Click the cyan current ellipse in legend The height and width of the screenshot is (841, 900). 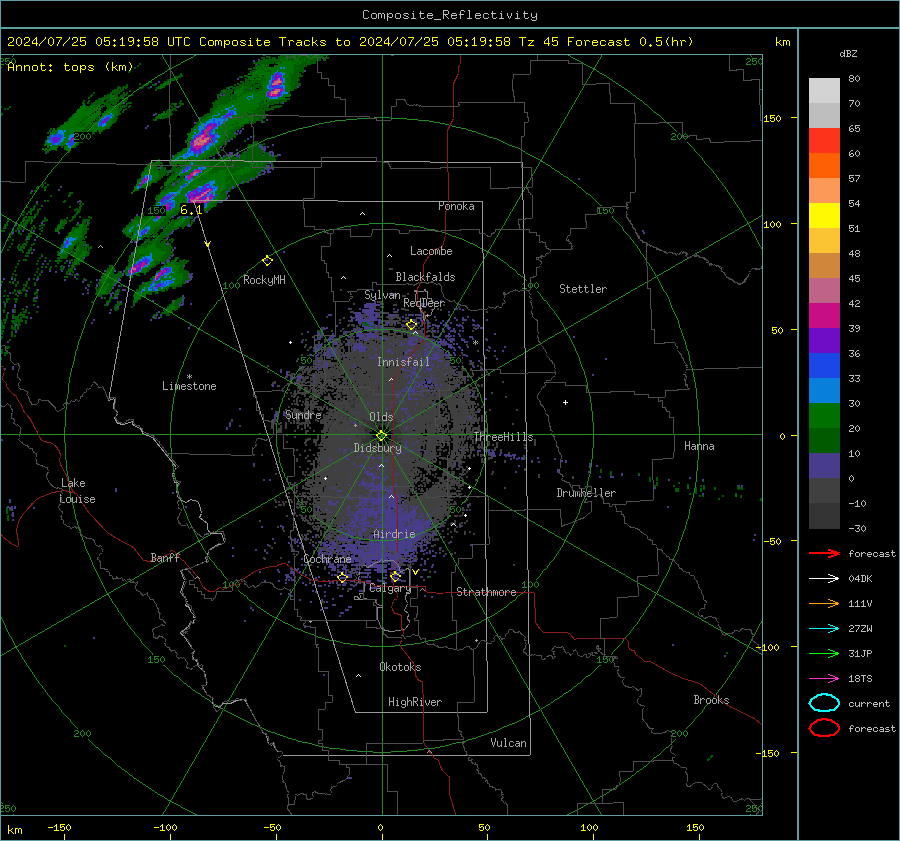click(x=824, y=703)
